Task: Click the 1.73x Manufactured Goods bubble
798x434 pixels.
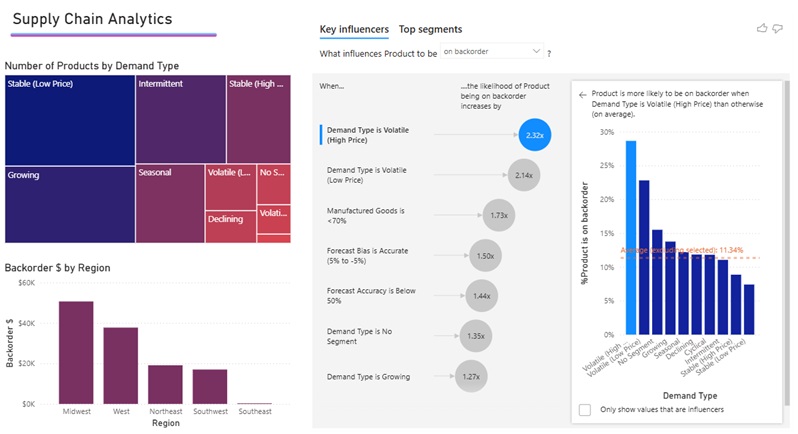Action: coord(498,215)
